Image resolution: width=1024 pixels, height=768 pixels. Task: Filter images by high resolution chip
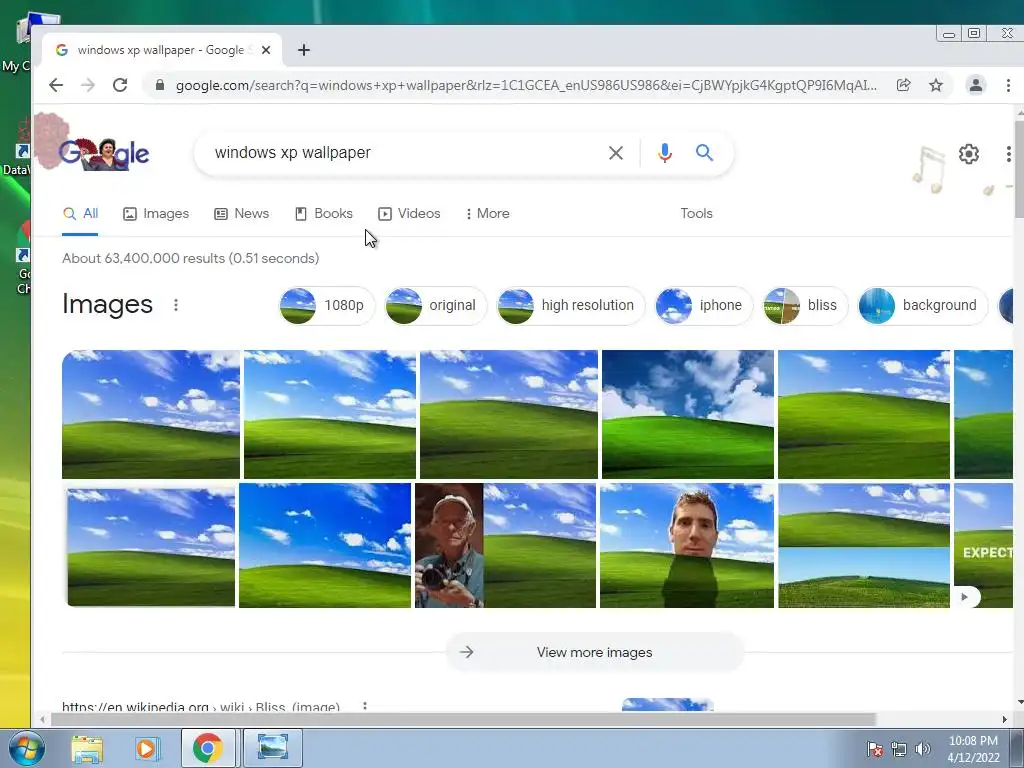pyautogui.click(x=571, y=305)
